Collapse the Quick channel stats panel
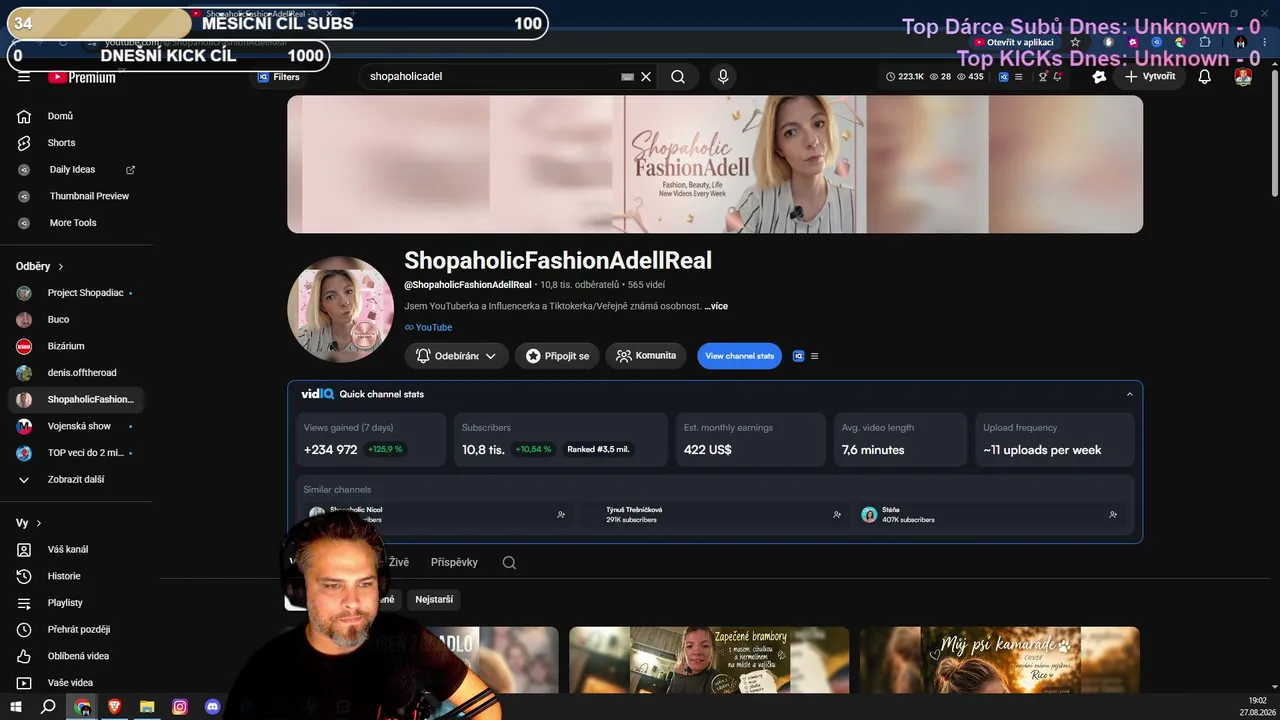This screenshot has width=1280, height=720. point(1130,394)
